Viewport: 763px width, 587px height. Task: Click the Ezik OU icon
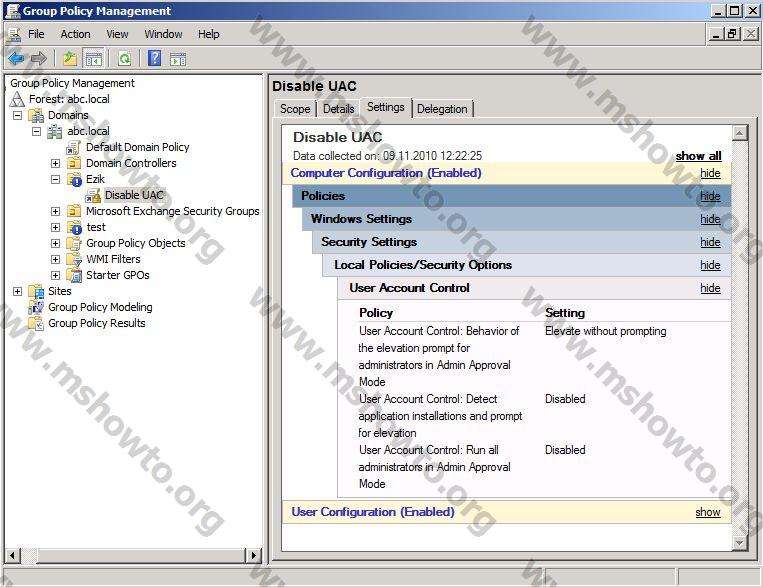pos(74,179)
